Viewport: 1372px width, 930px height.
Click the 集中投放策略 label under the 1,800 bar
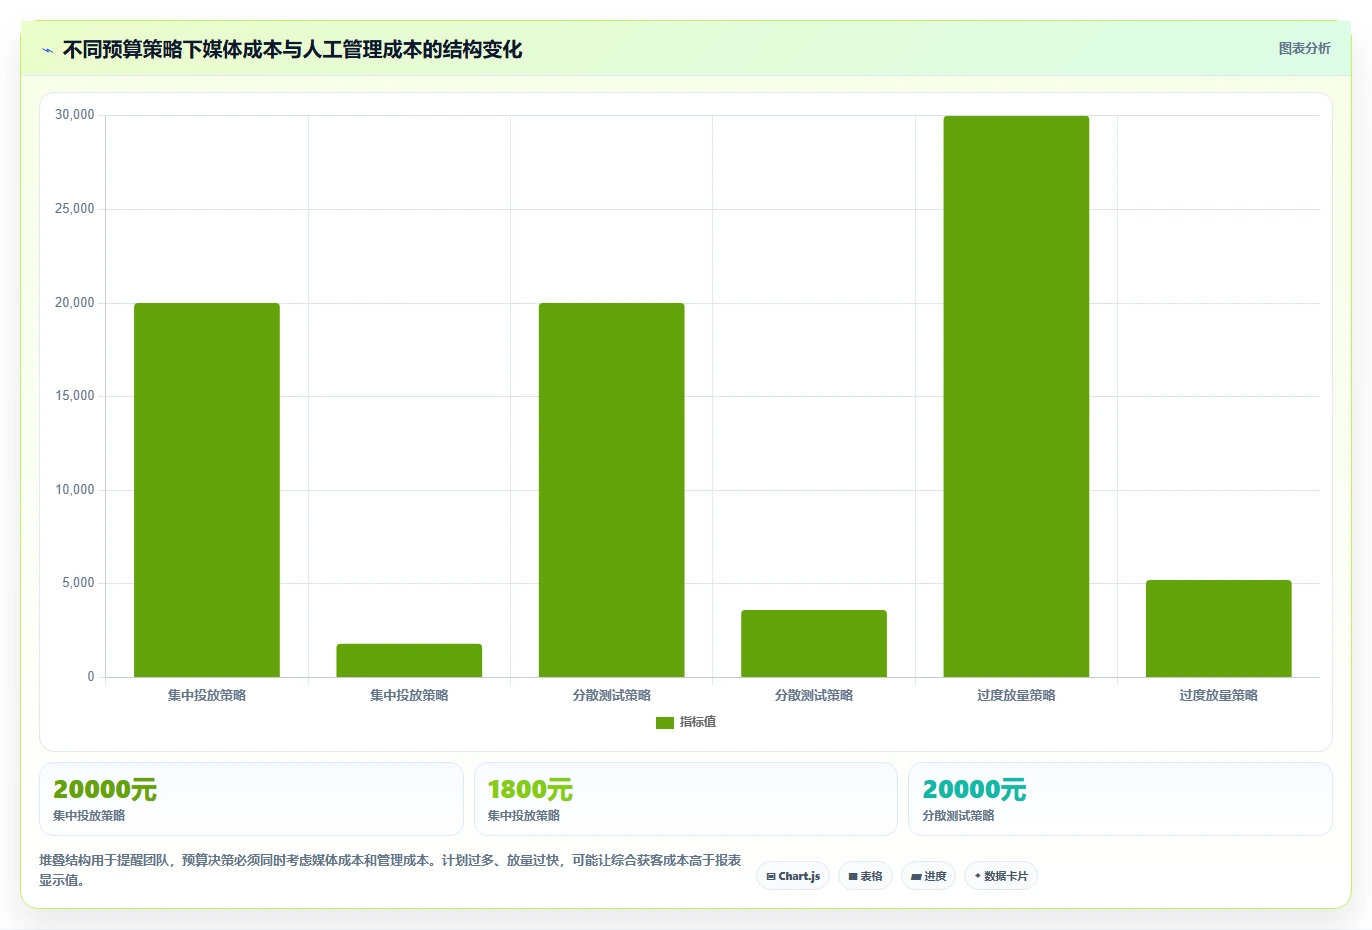pos(409,696)
